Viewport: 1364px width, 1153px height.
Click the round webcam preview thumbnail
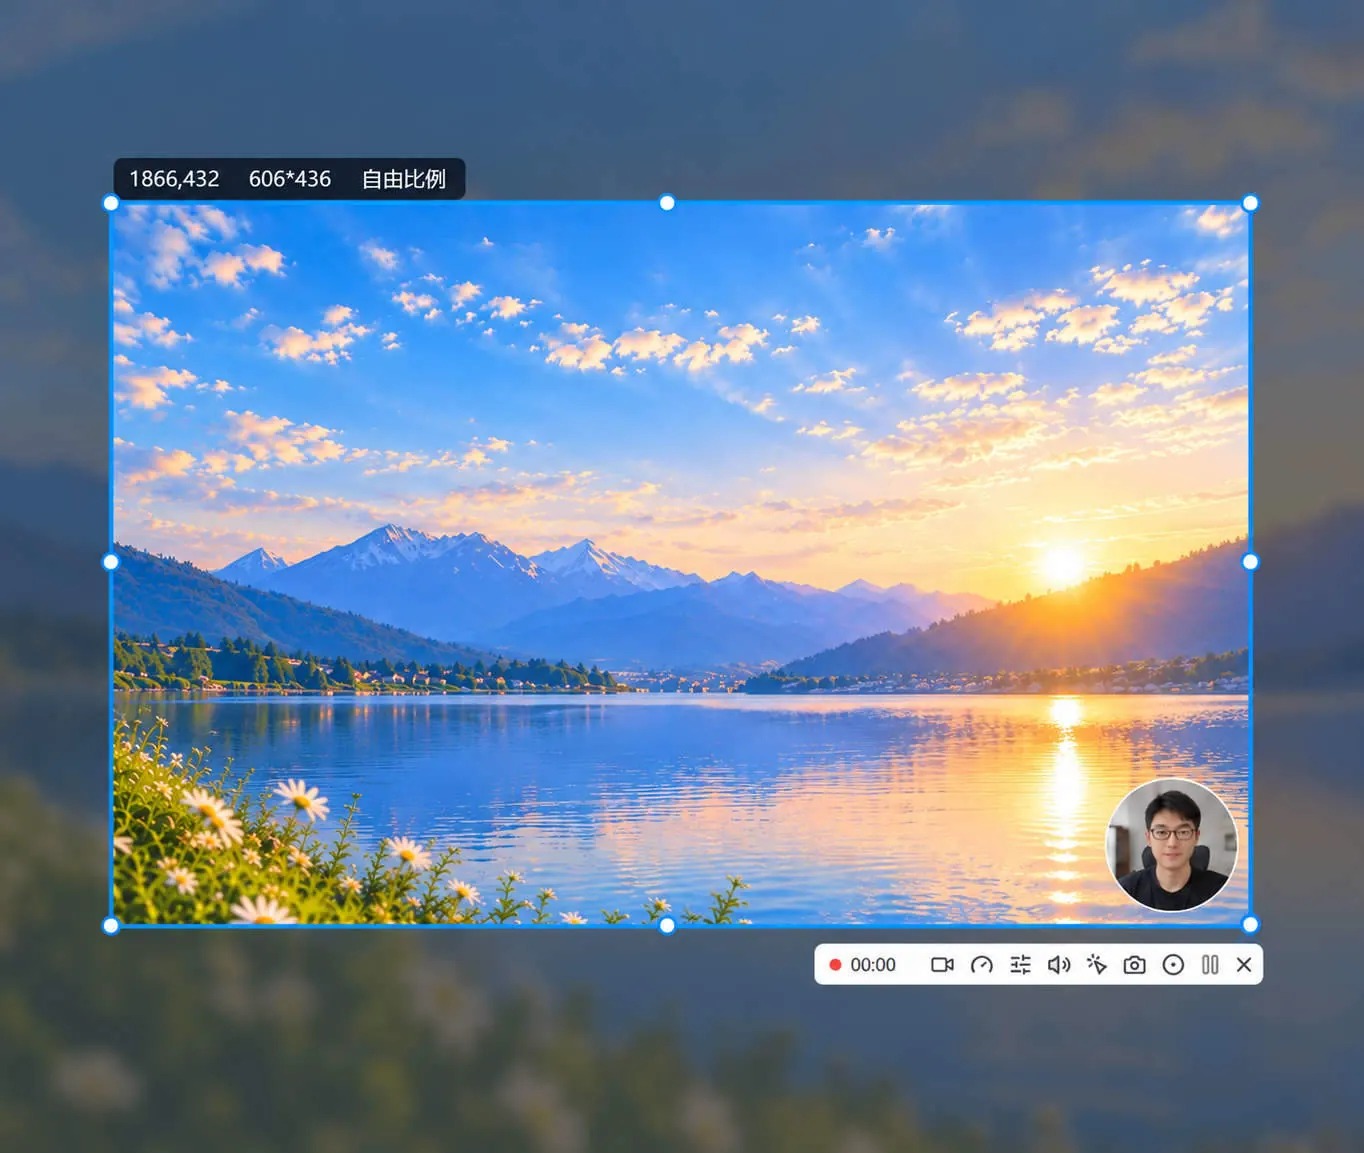pos(1172,845)
